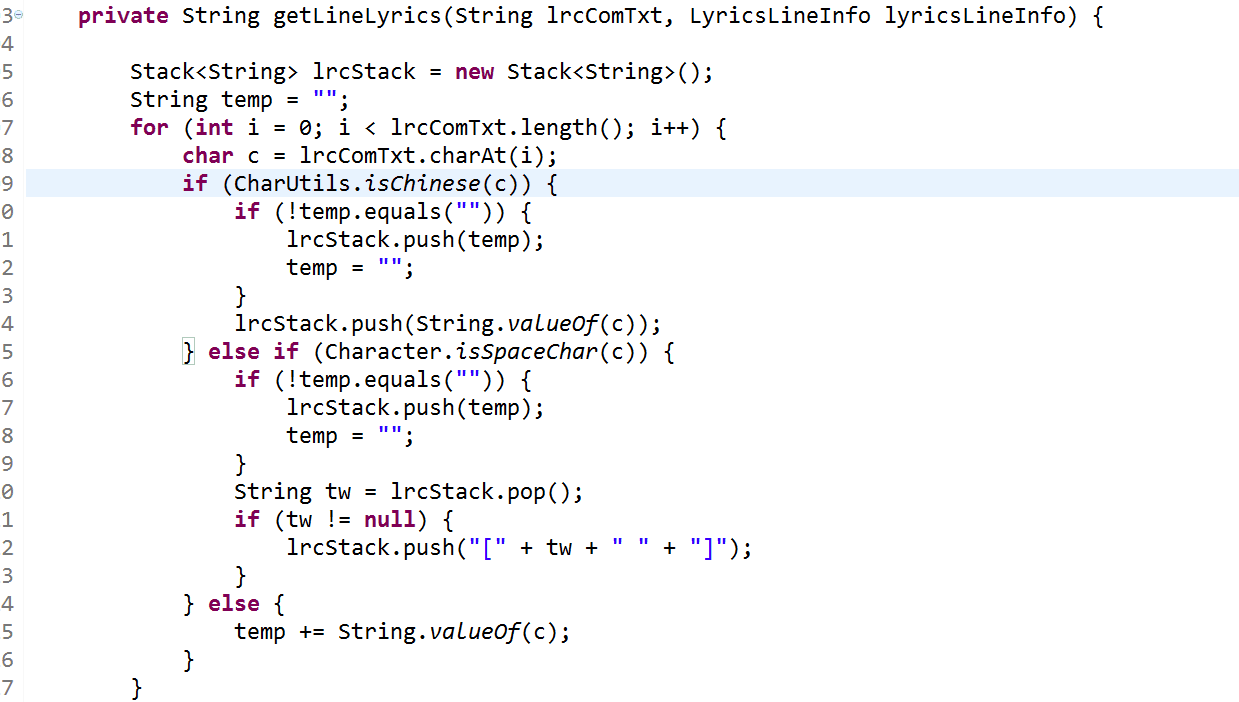Click the else if keywords
Image resolution: width=1239 pixels, height=702 pixels.
[x=253, y=353]
